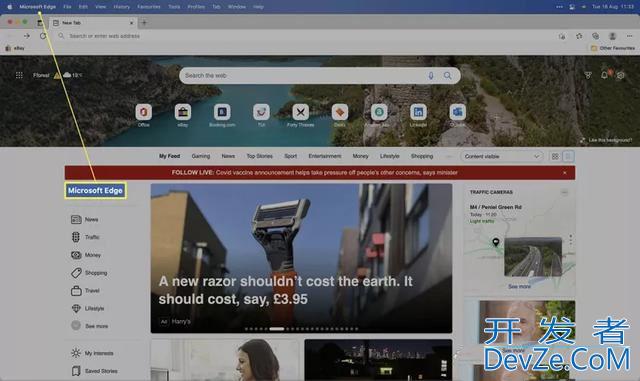Select the Lifestyle feed tab
The image size is (640, 381).
[x=389, y=156]
